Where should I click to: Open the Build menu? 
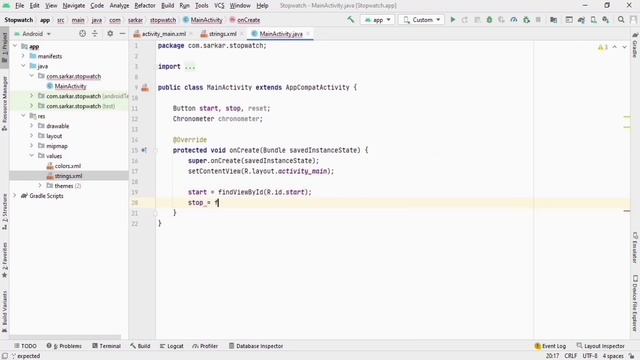pyautogui.click(x=167, y=6)
